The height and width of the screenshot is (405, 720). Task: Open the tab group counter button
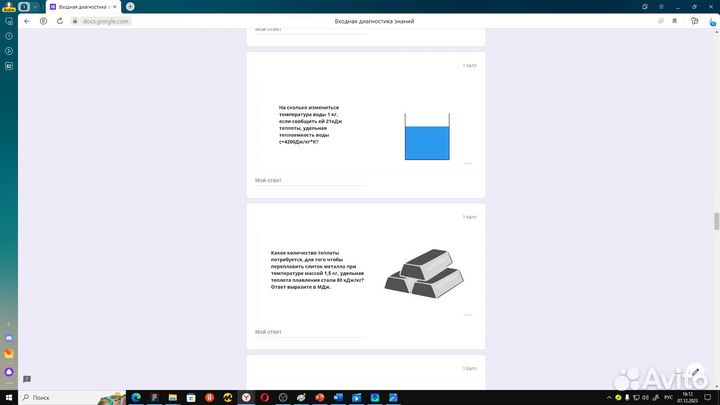[x=24, y=7]
